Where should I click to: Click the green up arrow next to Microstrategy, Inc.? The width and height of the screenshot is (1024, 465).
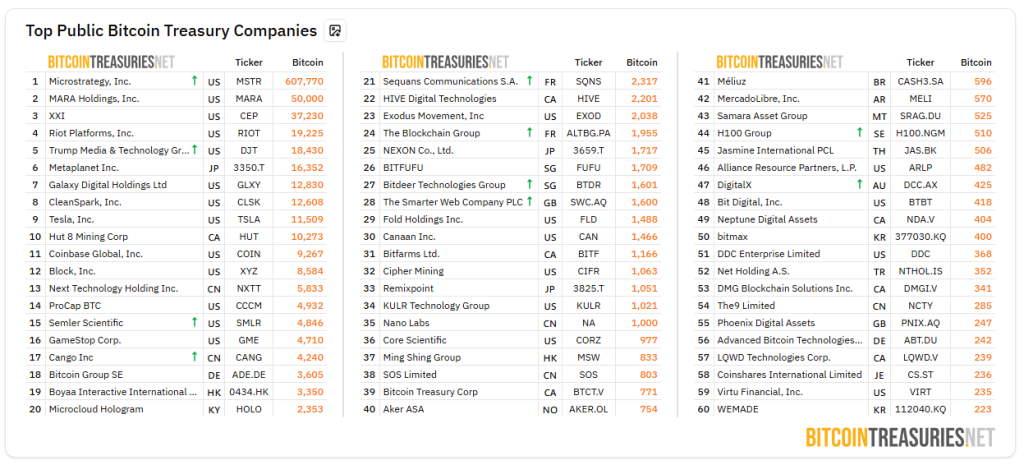coord(194,81)
